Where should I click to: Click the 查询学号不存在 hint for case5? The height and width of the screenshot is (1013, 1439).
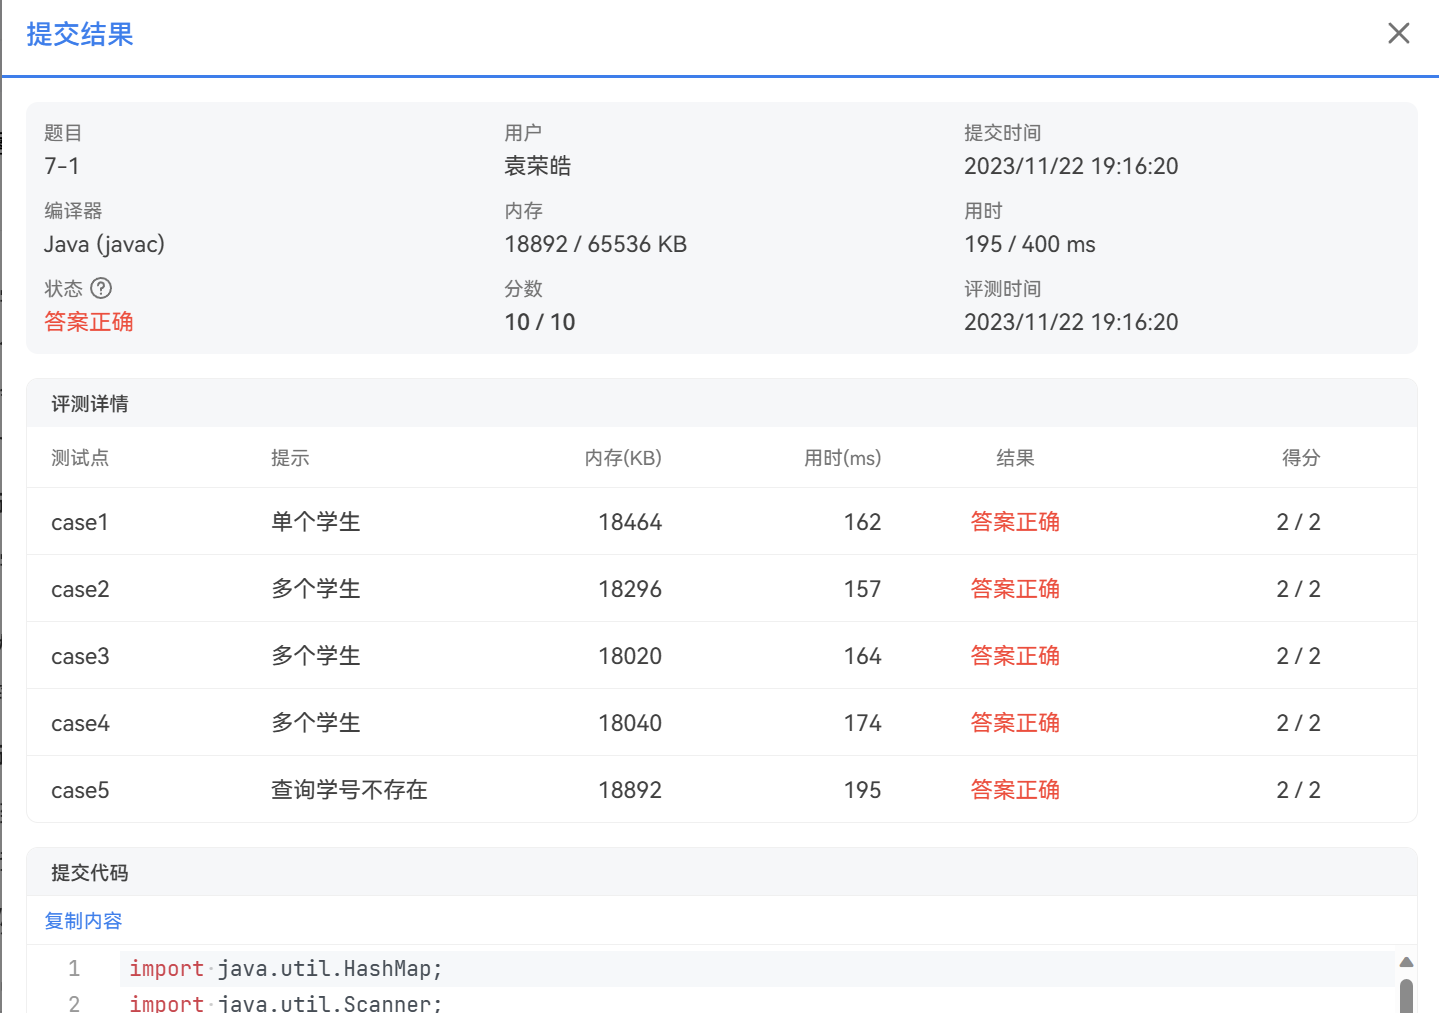click(x=349, y=790)
